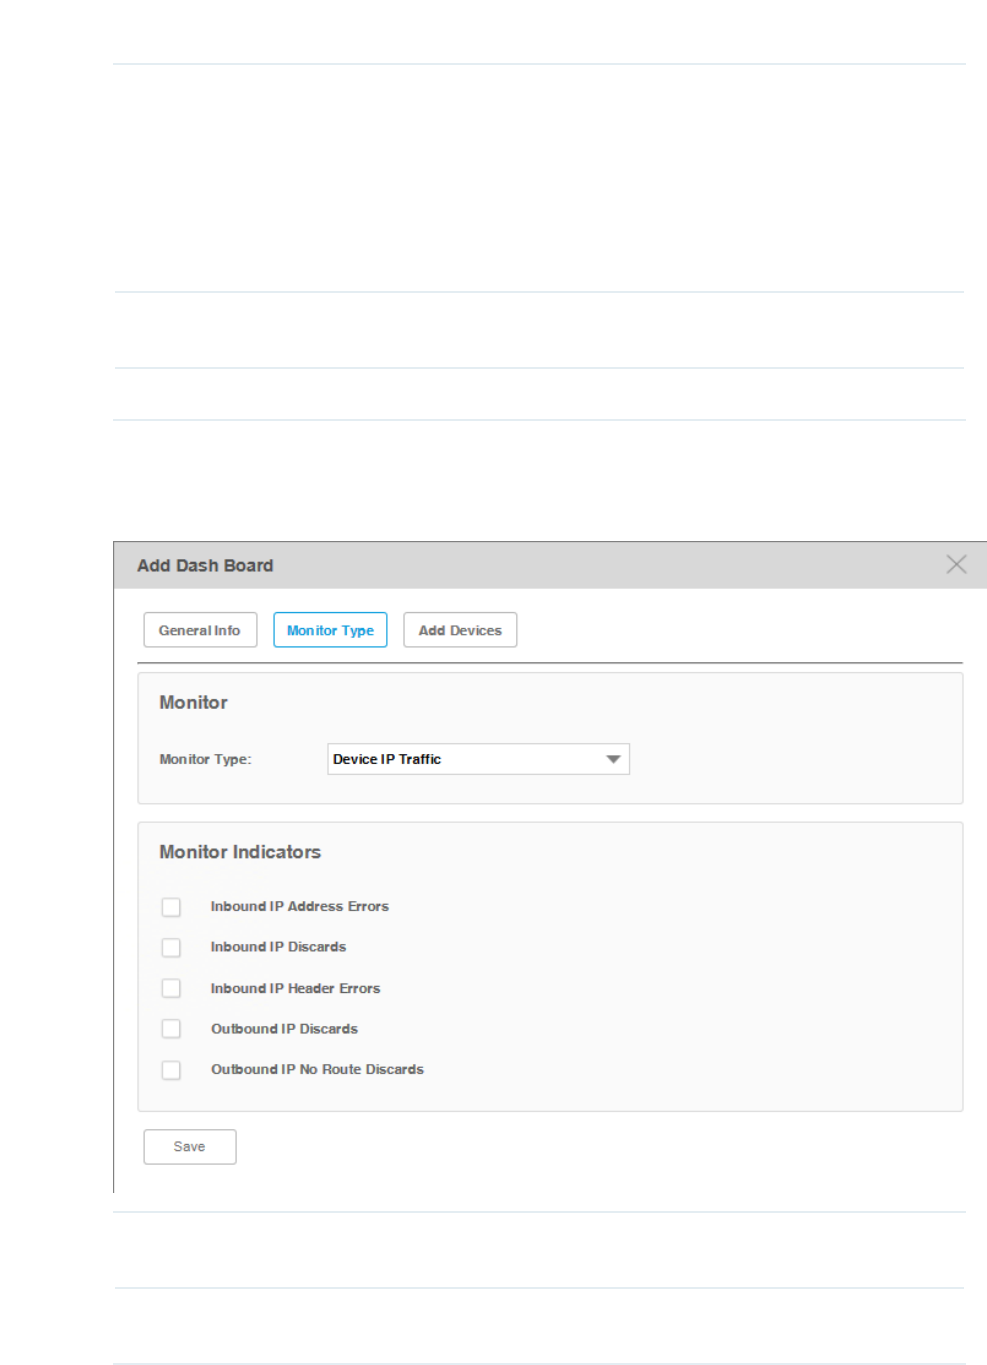Check the Inbound IP Header Errors box
The height and width of the screenshot is (1365, 987).
(171, 988)
